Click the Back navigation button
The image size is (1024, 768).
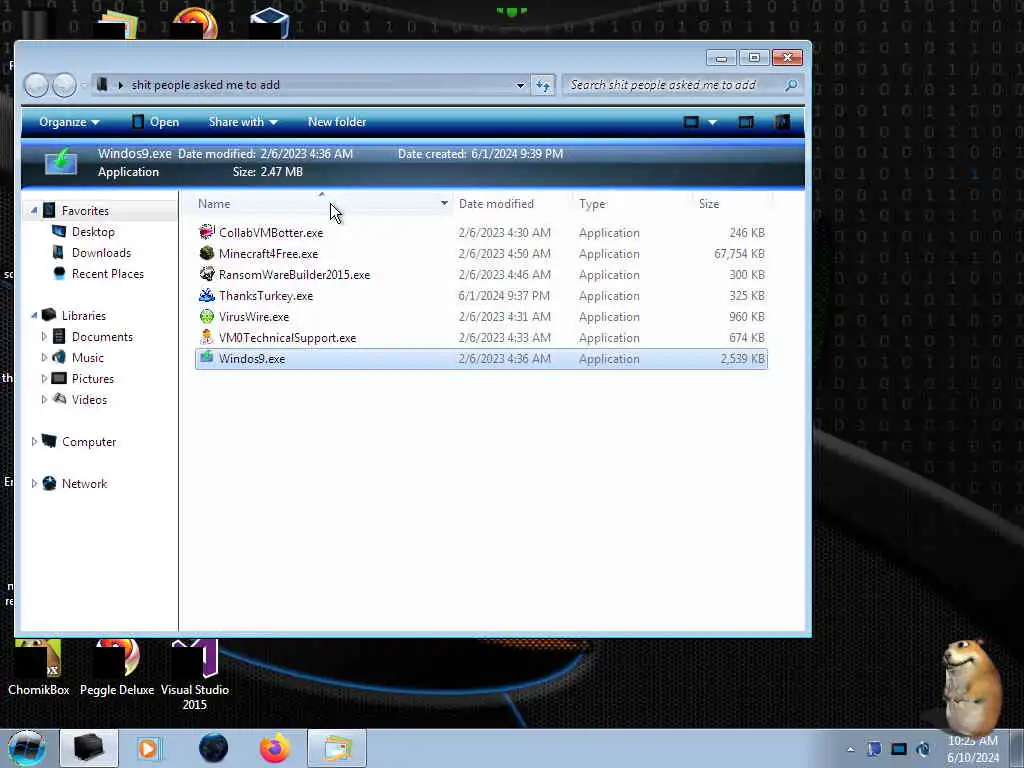click(36, 85)
